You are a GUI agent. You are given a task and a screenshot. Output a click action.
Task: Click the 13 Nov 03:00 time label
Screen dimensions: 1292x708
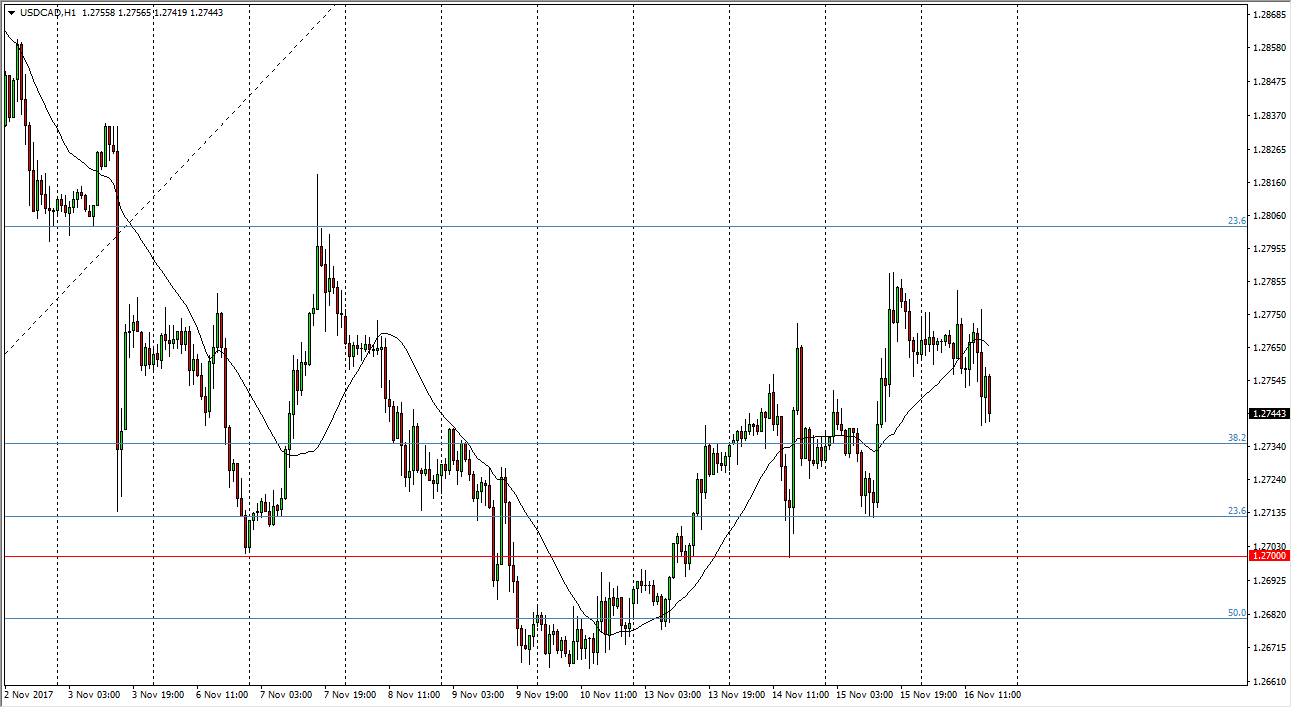pos(672,694)
